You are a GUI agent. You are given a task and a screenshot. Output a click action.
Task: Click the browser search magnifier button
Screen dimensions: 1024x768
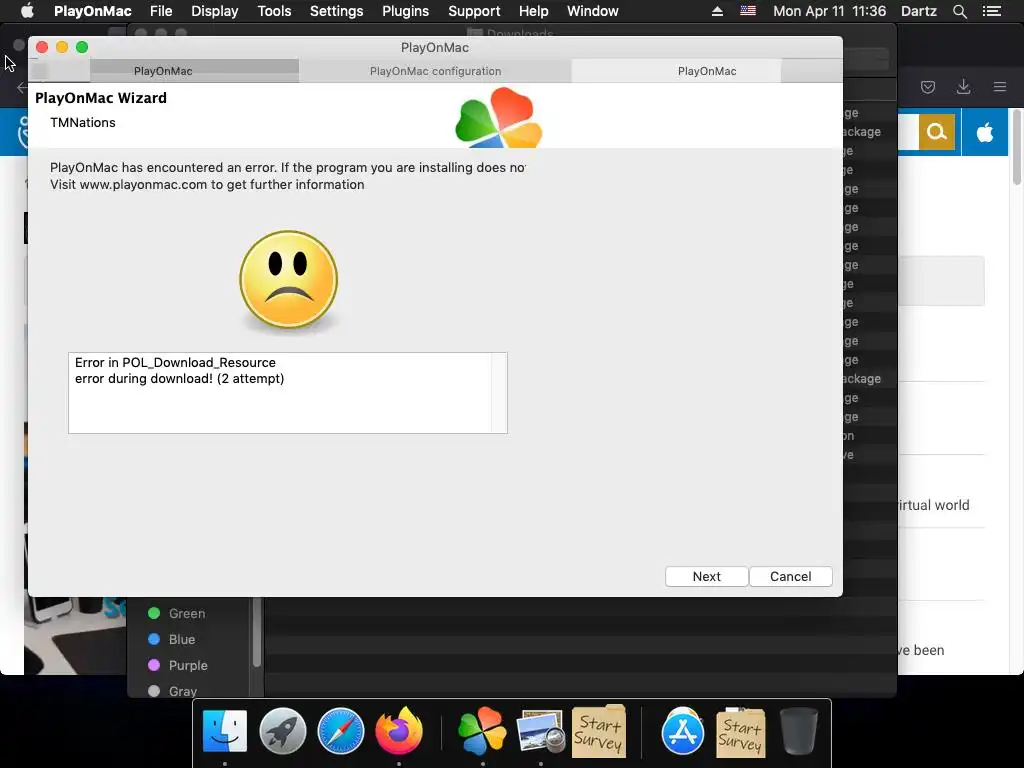pos(936,132)
